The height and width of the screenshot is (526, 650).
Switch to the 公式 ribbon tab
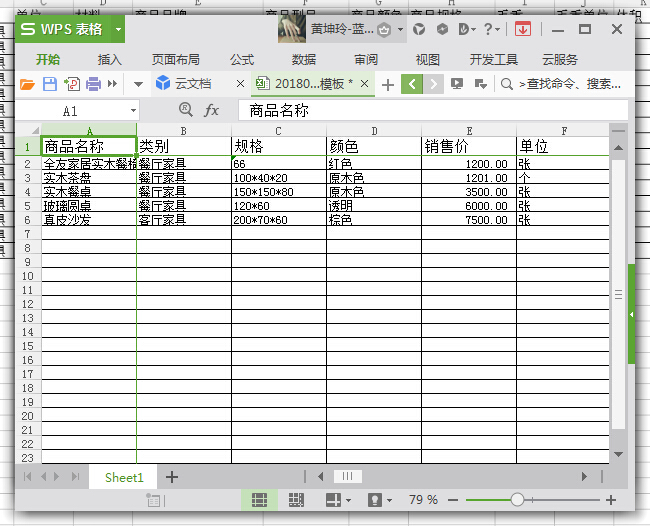coord(241,59)
